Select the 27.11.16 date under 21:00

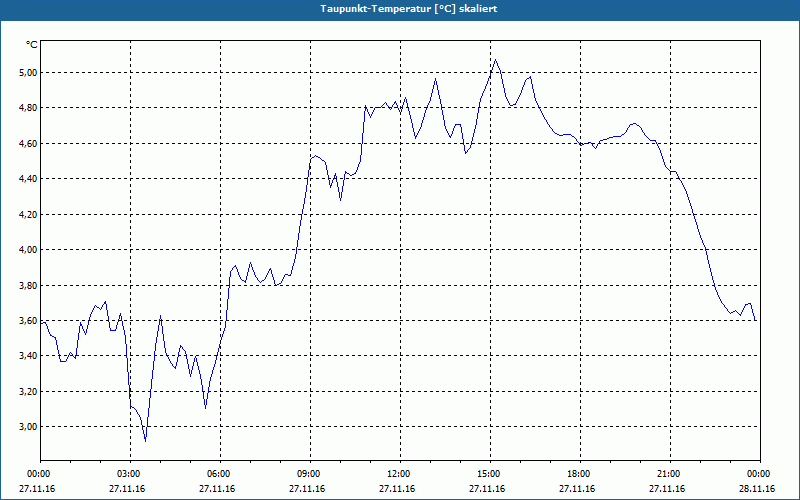click(x=667, y=489)
